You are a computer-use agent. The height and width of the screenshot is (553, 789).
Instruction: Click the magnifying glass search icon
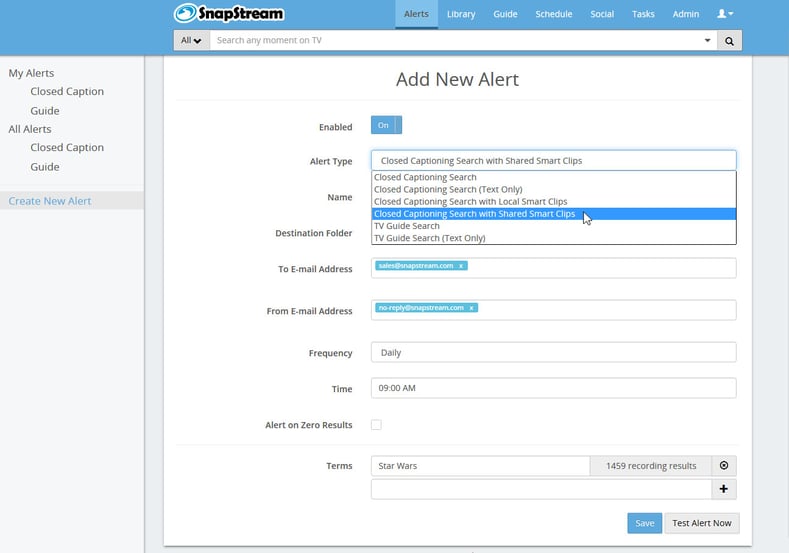point(729,41)
